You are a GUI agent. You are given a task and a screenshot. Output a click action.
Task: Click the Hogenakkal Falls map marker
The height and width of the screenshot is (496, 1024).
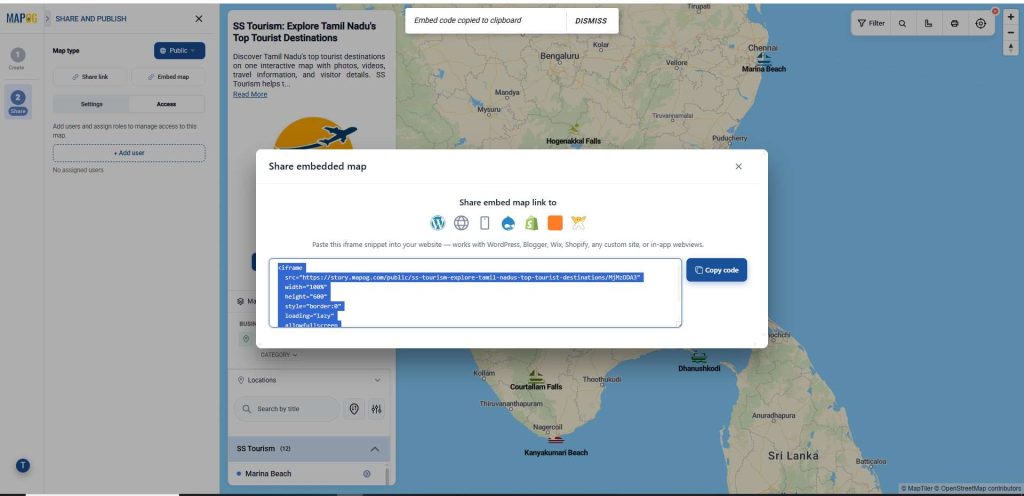574,129
